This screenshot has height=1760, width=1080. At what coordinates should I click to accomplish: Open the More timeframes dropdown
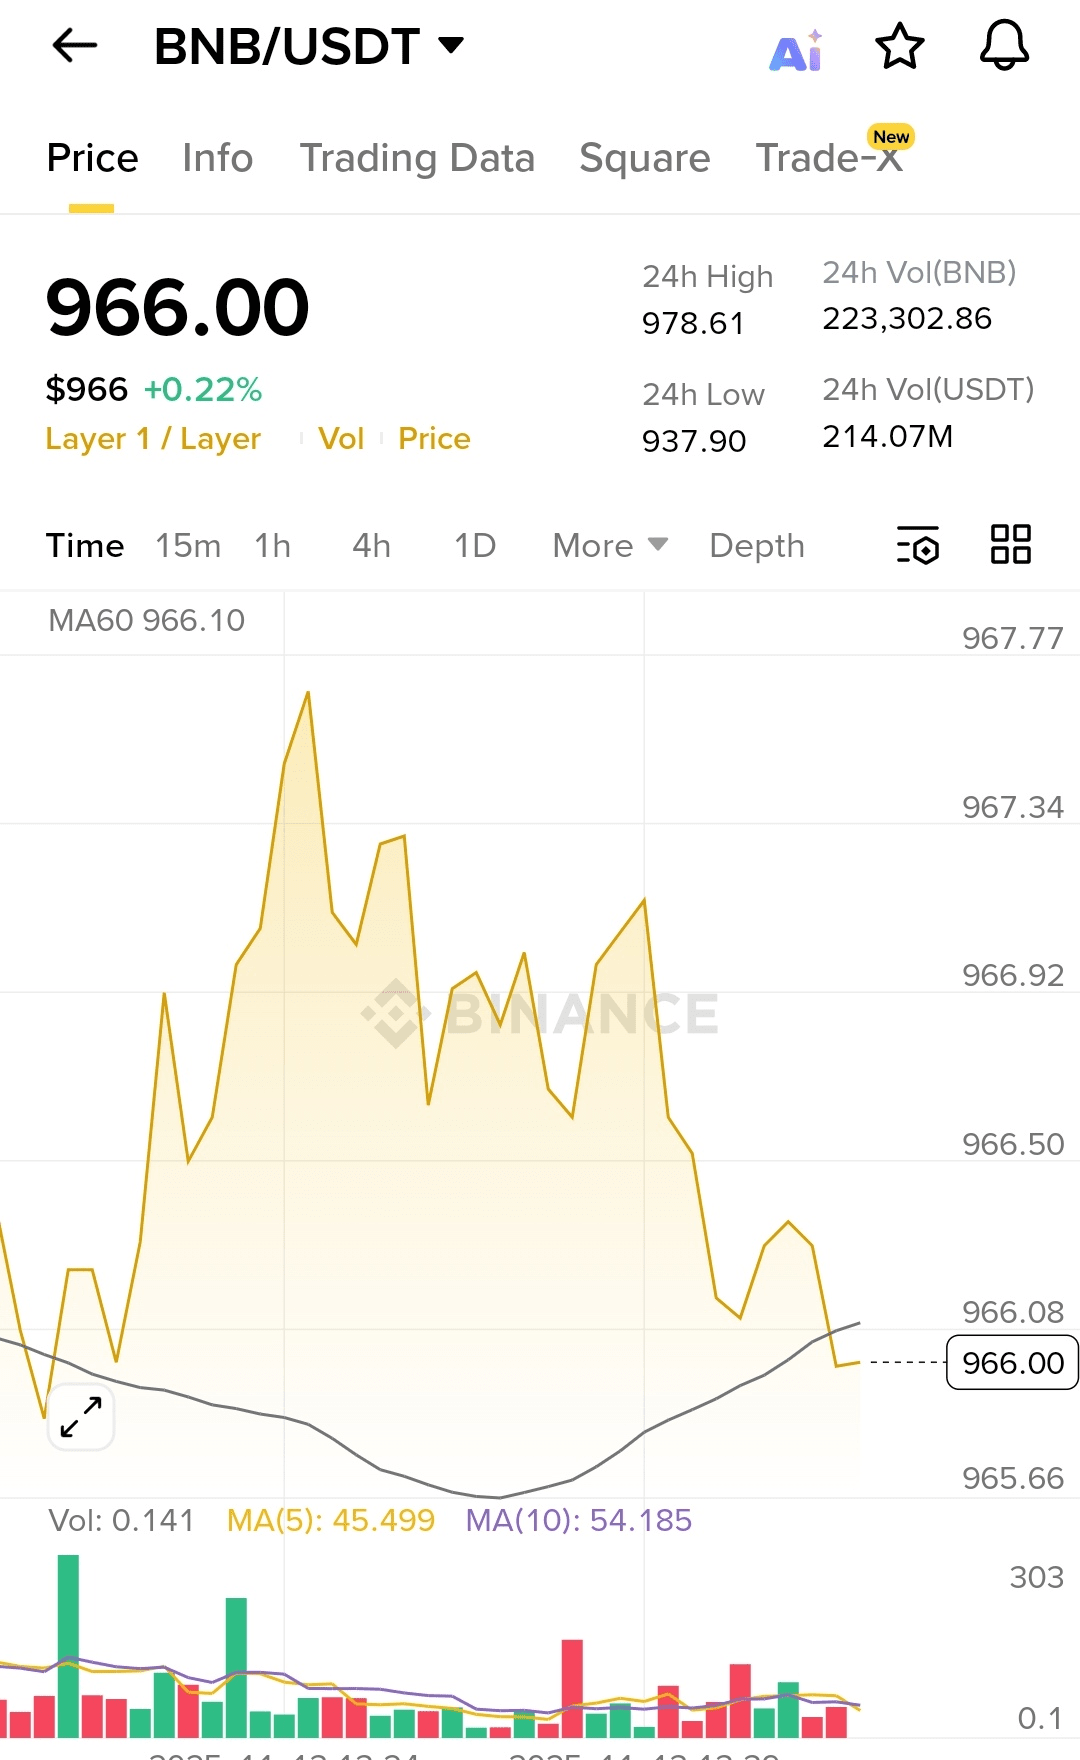pos(609,546)
